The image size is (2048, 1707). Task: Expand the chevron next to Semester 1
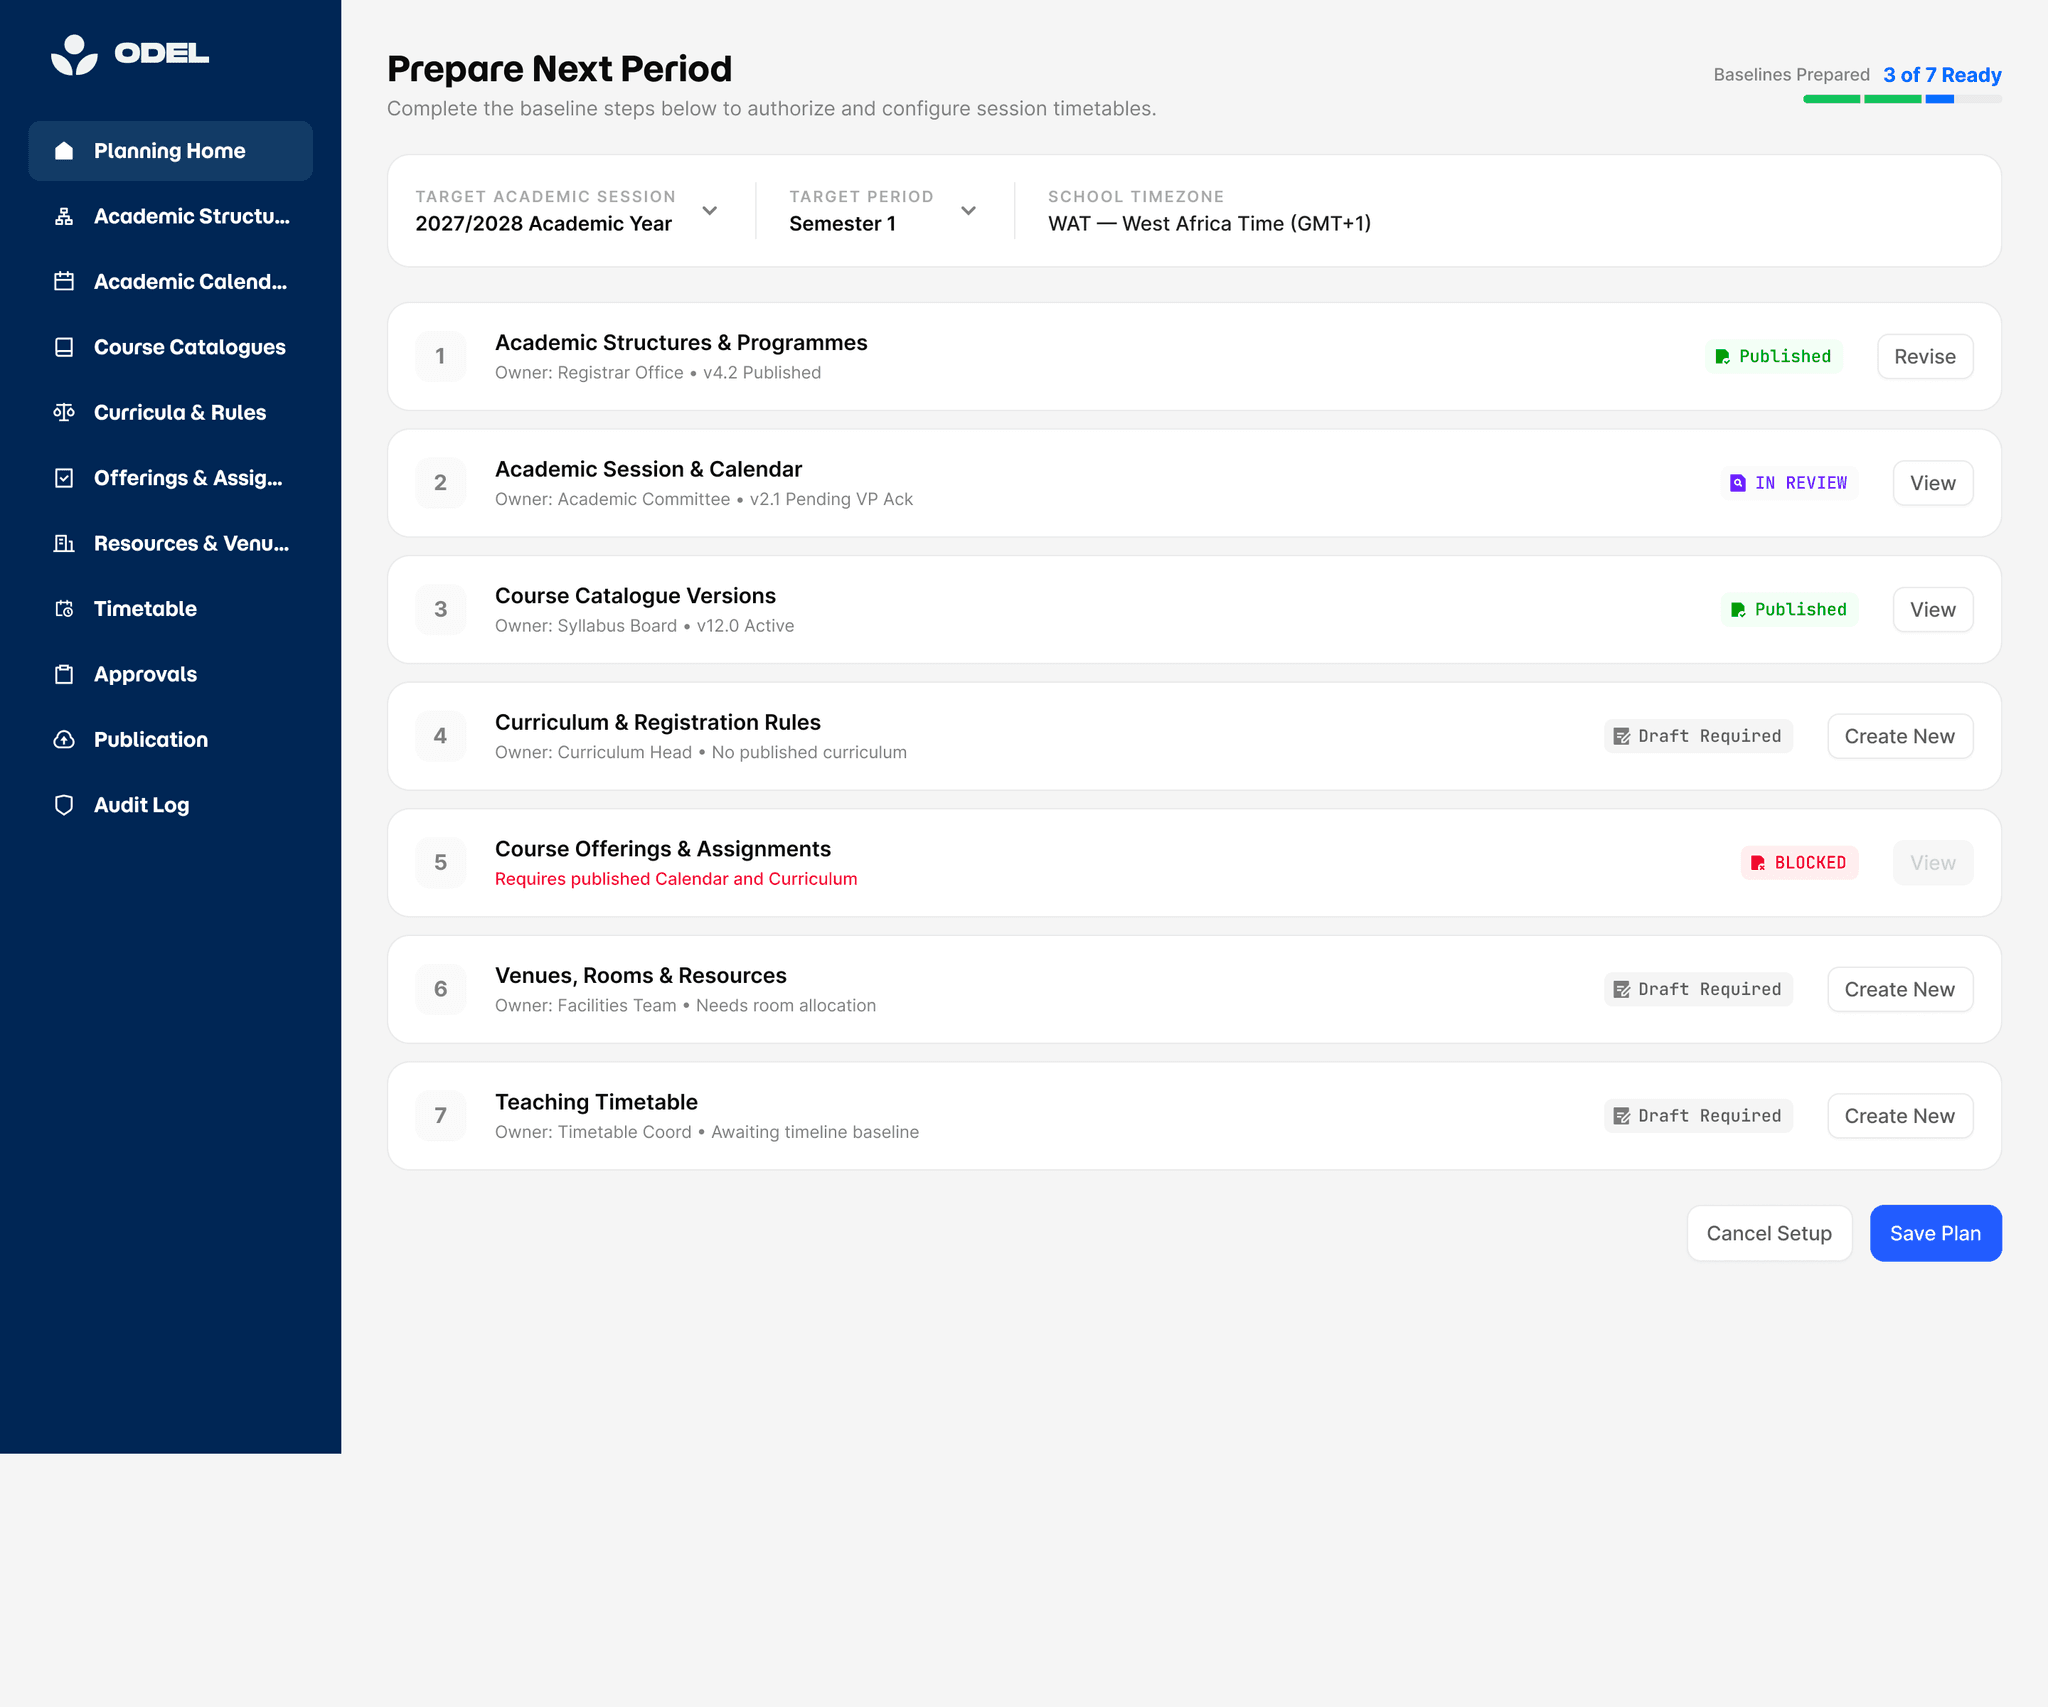pos(968,211)
